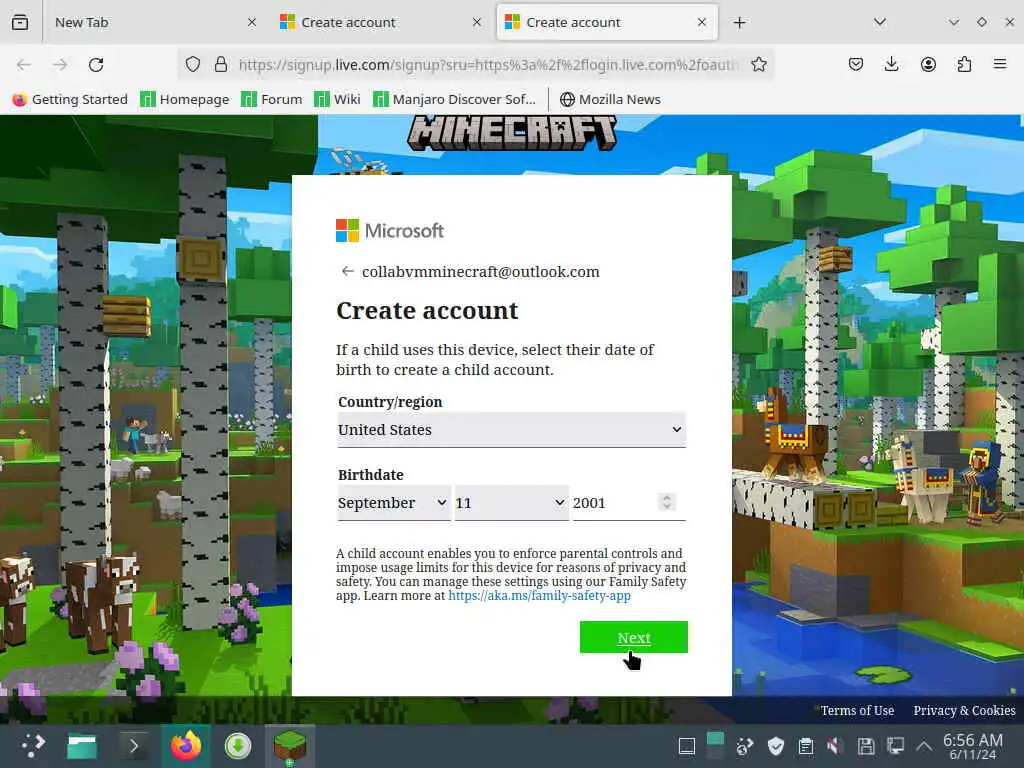Open the display/network tray icon

point(895,746)
